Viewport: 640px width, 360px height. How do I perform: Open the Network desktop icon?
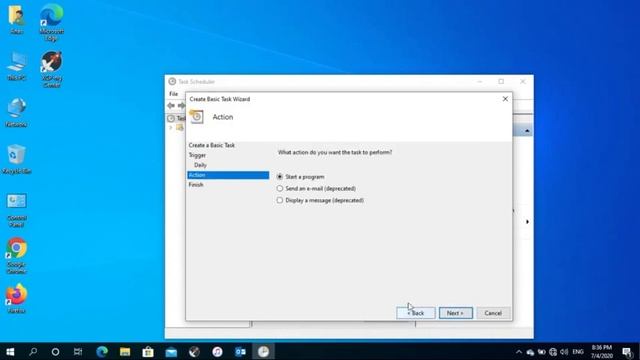coord(16,113)
